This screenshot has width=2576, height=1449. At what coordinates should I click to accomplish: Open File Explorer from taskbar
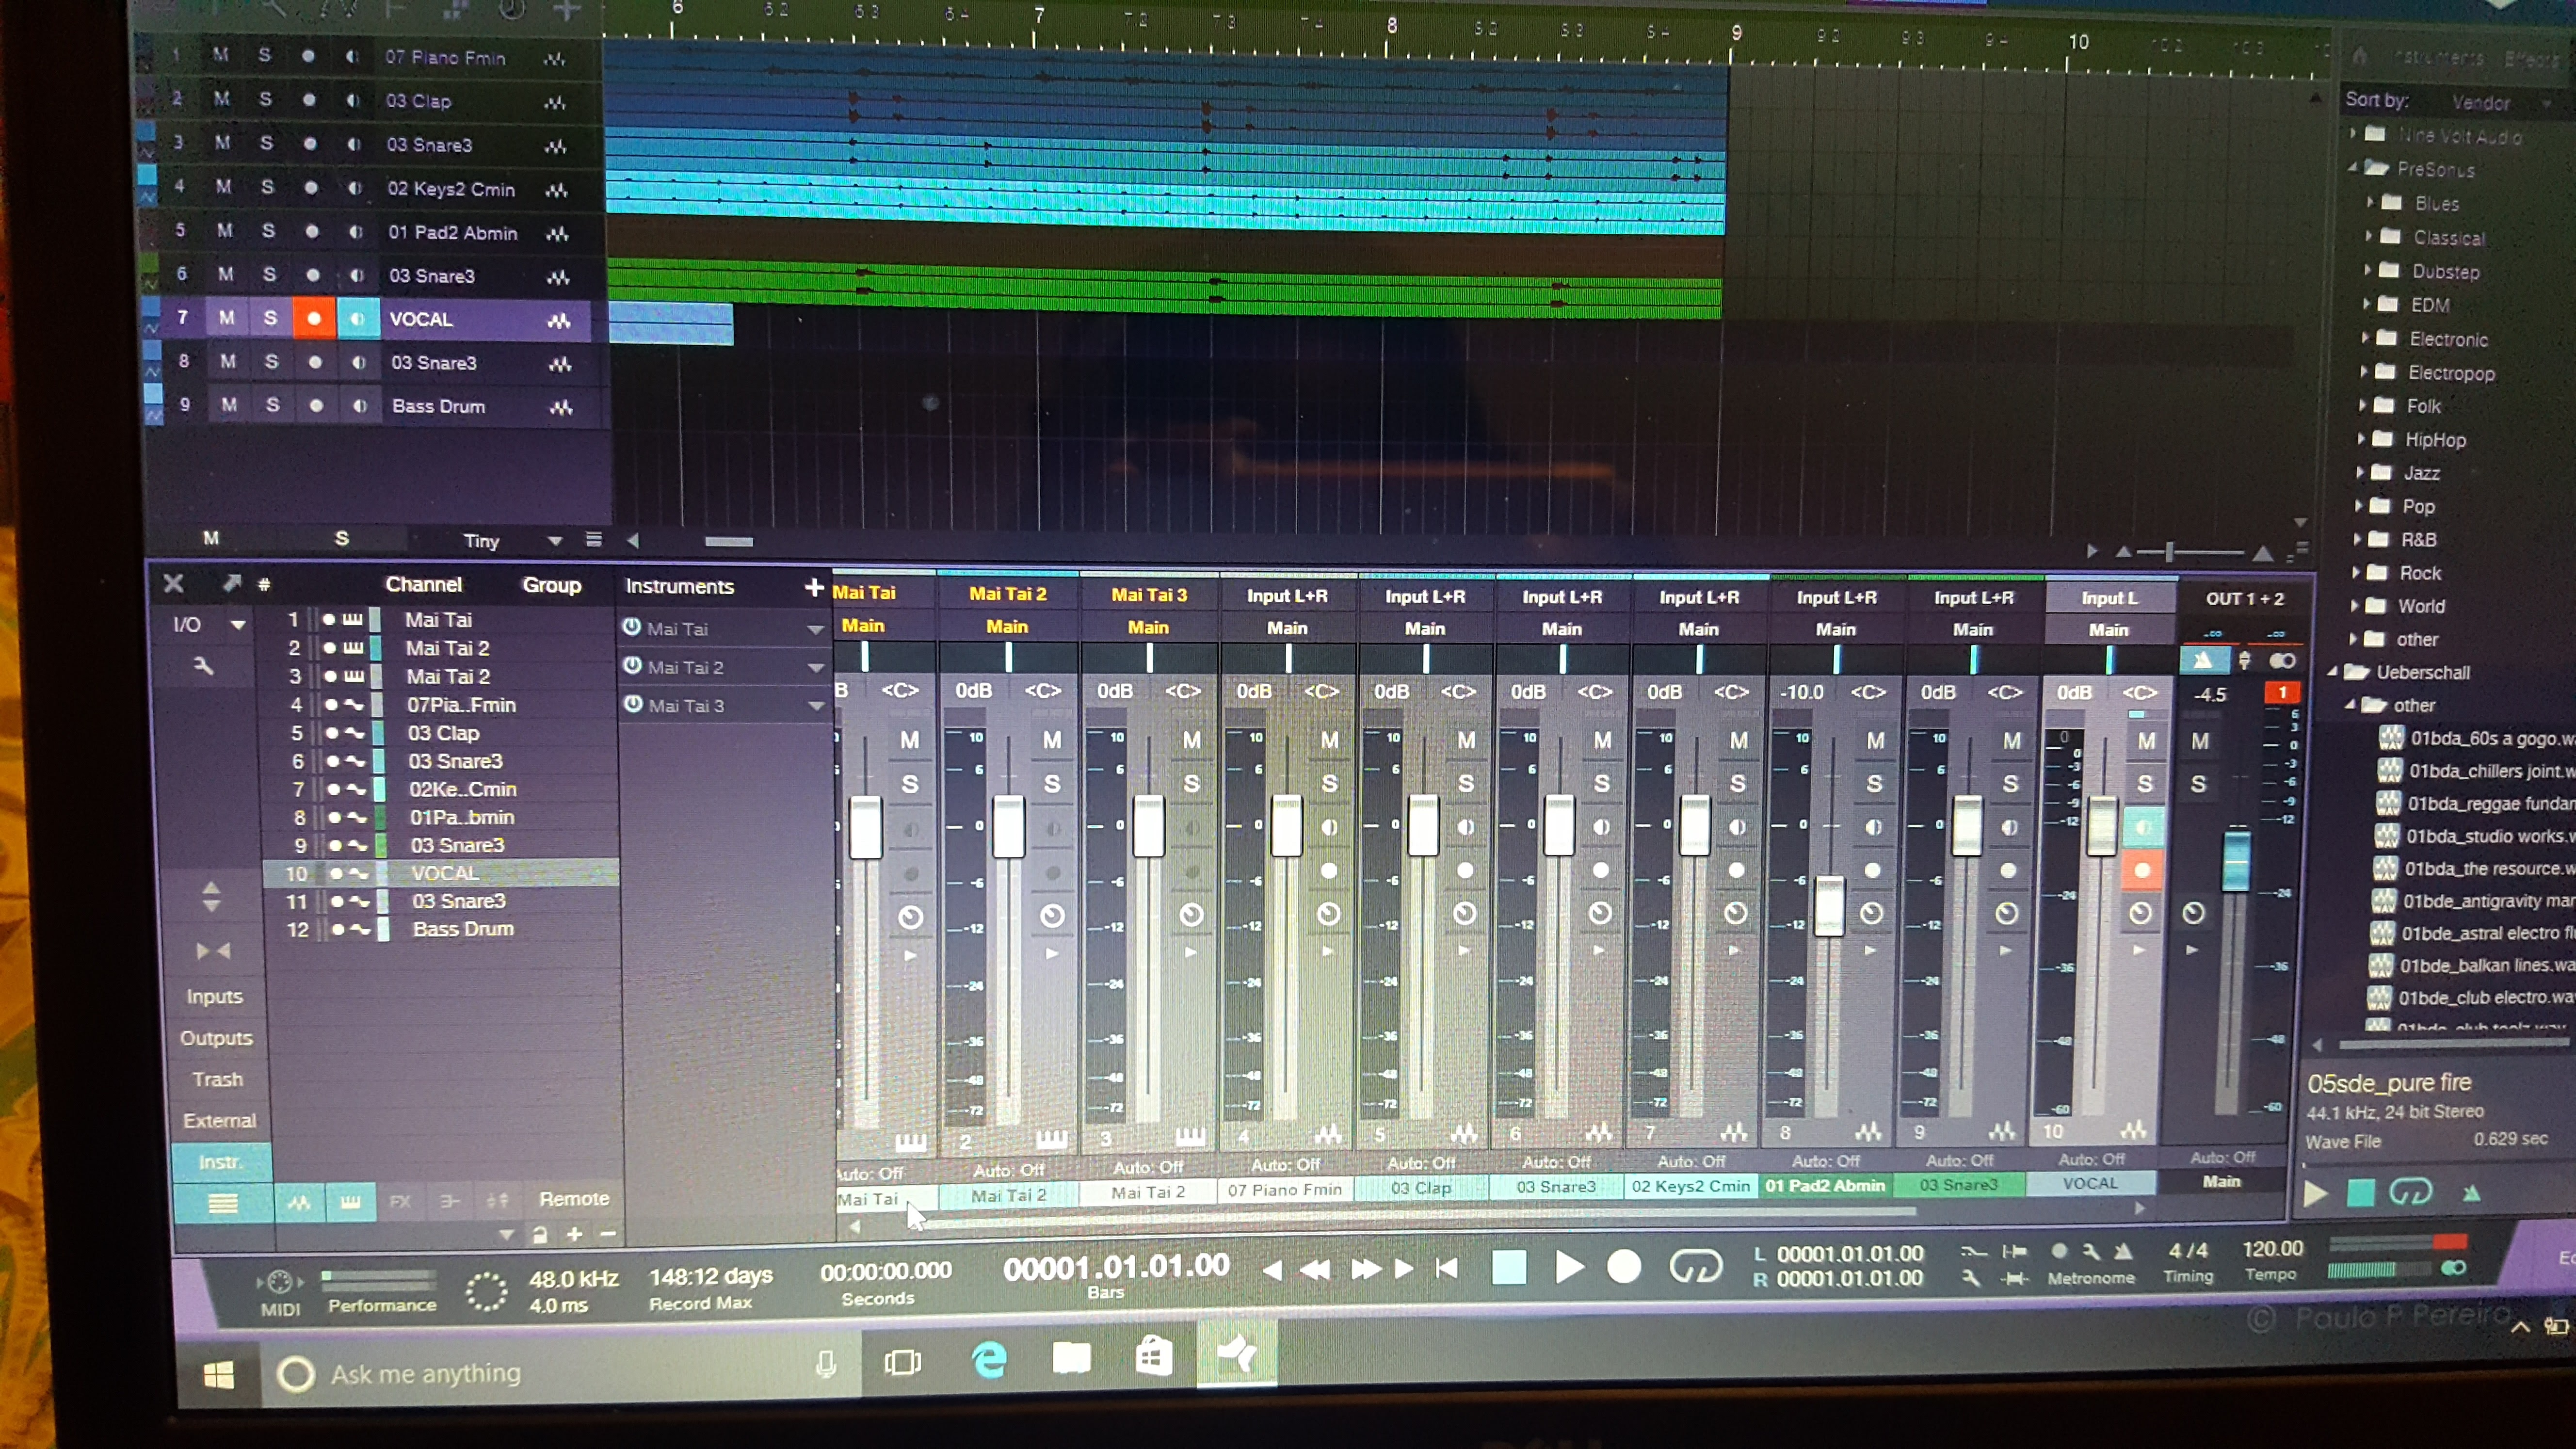pyautogui.click(x=1071, y=1358)
